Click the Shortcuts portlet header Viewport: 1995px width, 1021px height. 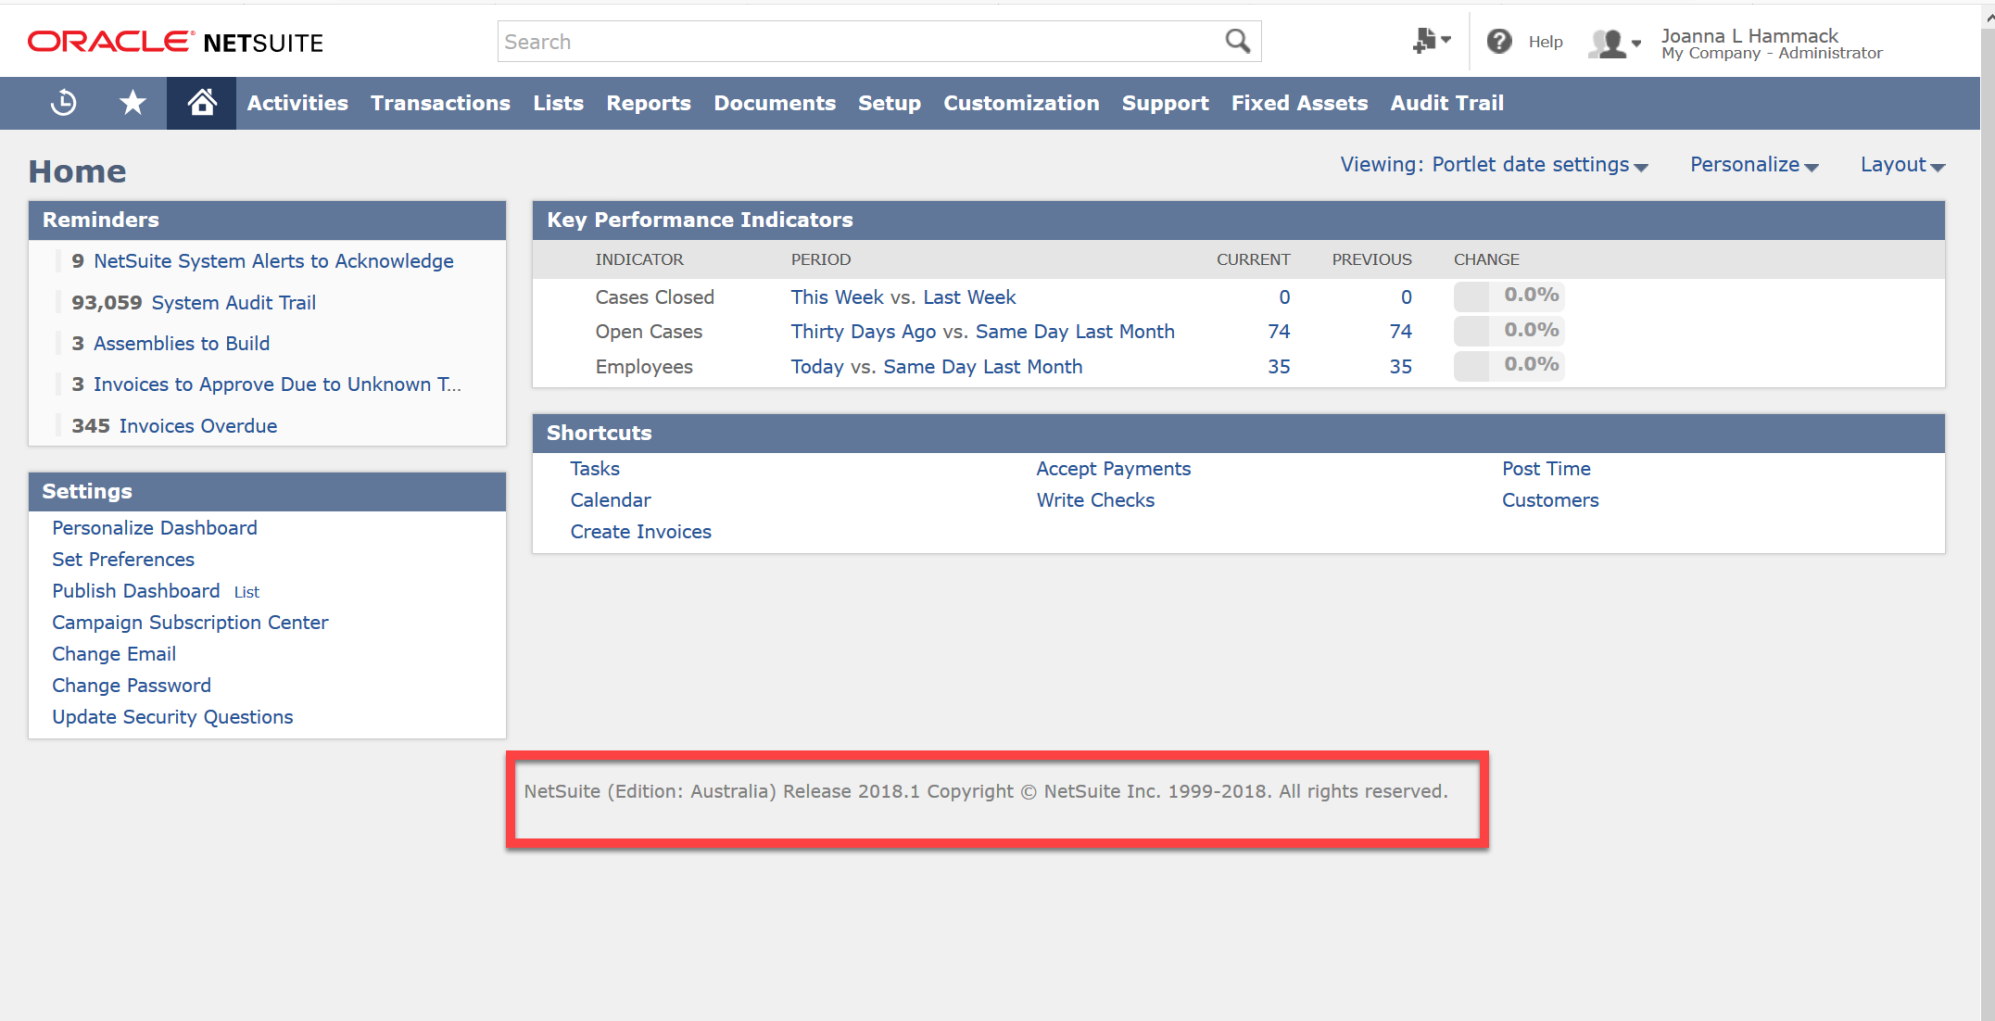tap(1238, 433)
